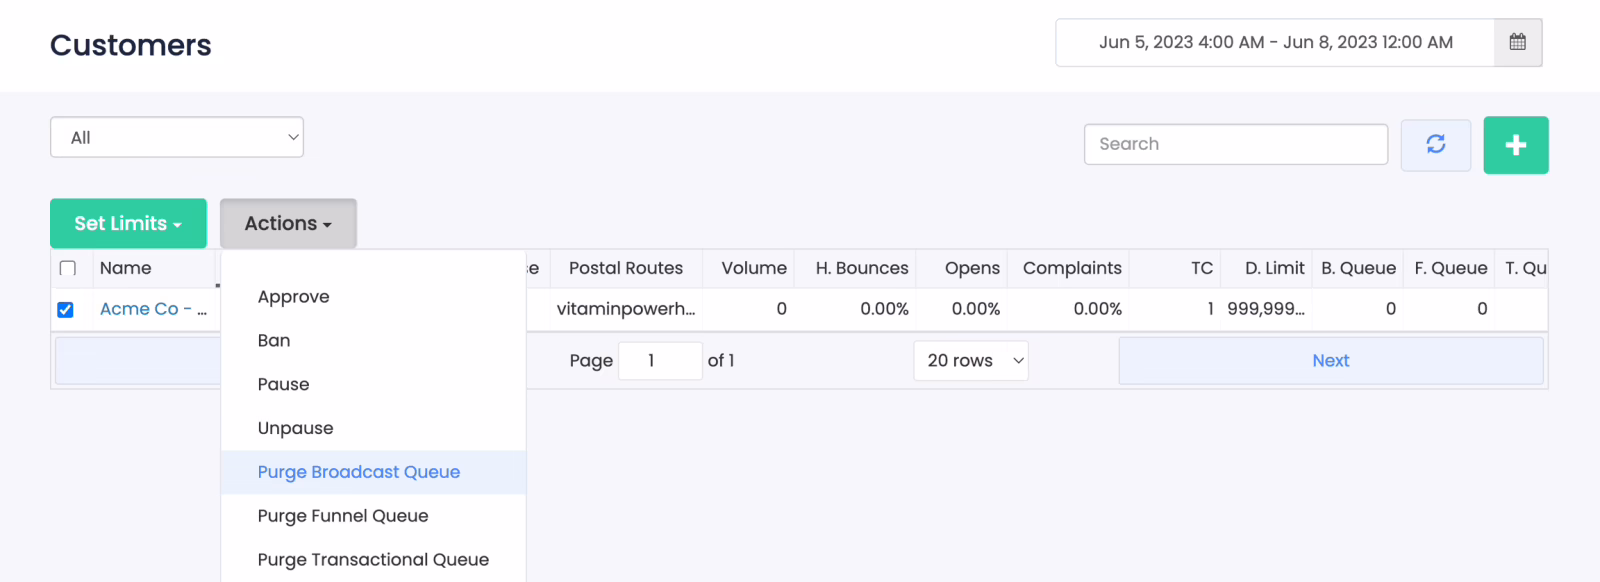Click the page number input box
Image resolution: width=1600 pixels, height=582 pixels.
point(660,360)
